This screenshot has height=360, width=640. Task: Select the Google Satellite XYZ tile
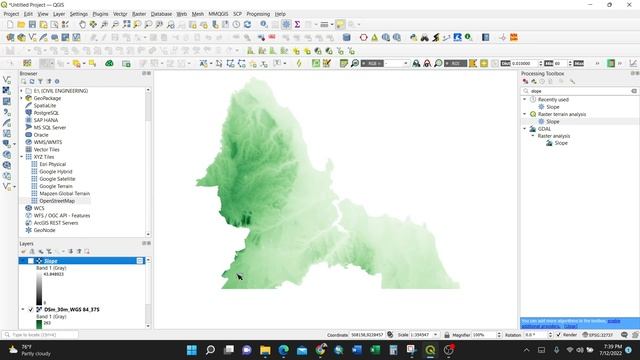(57, 179)
